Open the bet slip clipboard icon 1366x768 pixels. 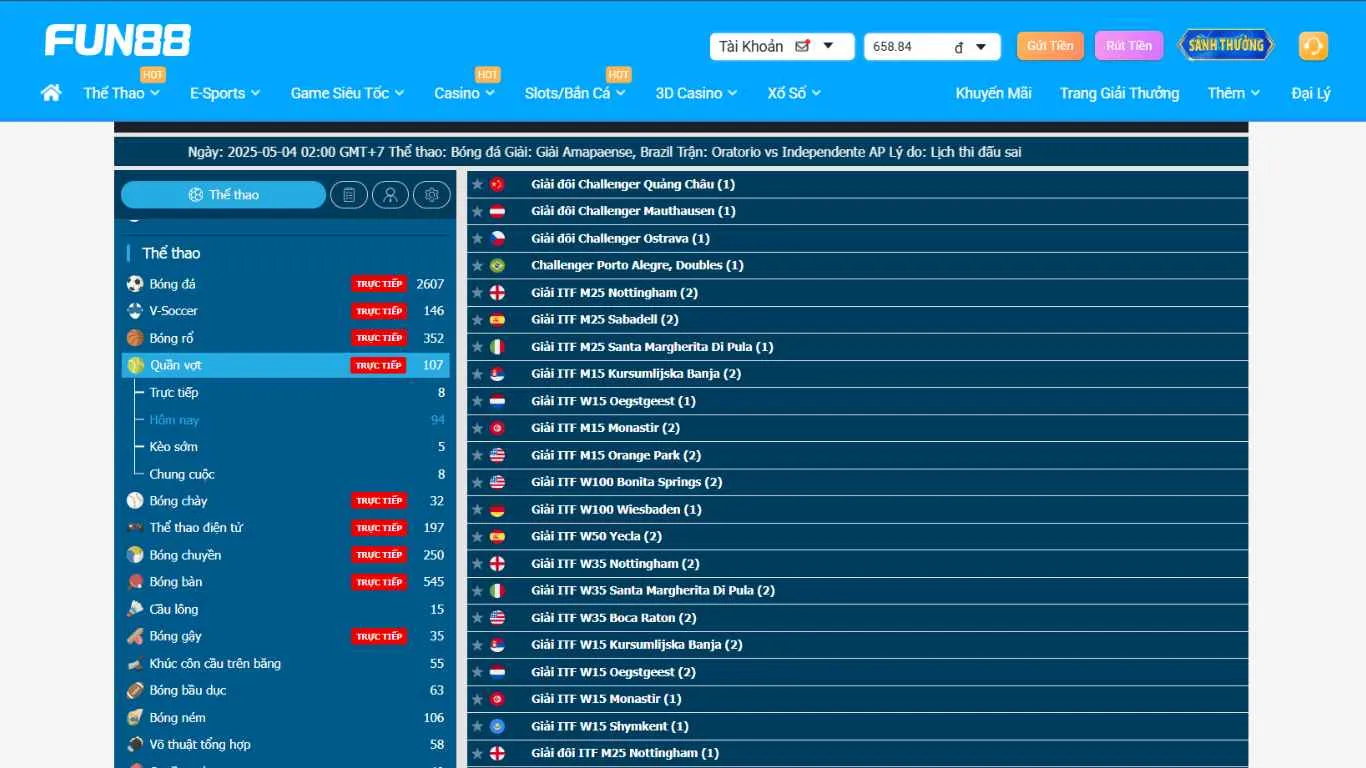[x=349, y=195]
